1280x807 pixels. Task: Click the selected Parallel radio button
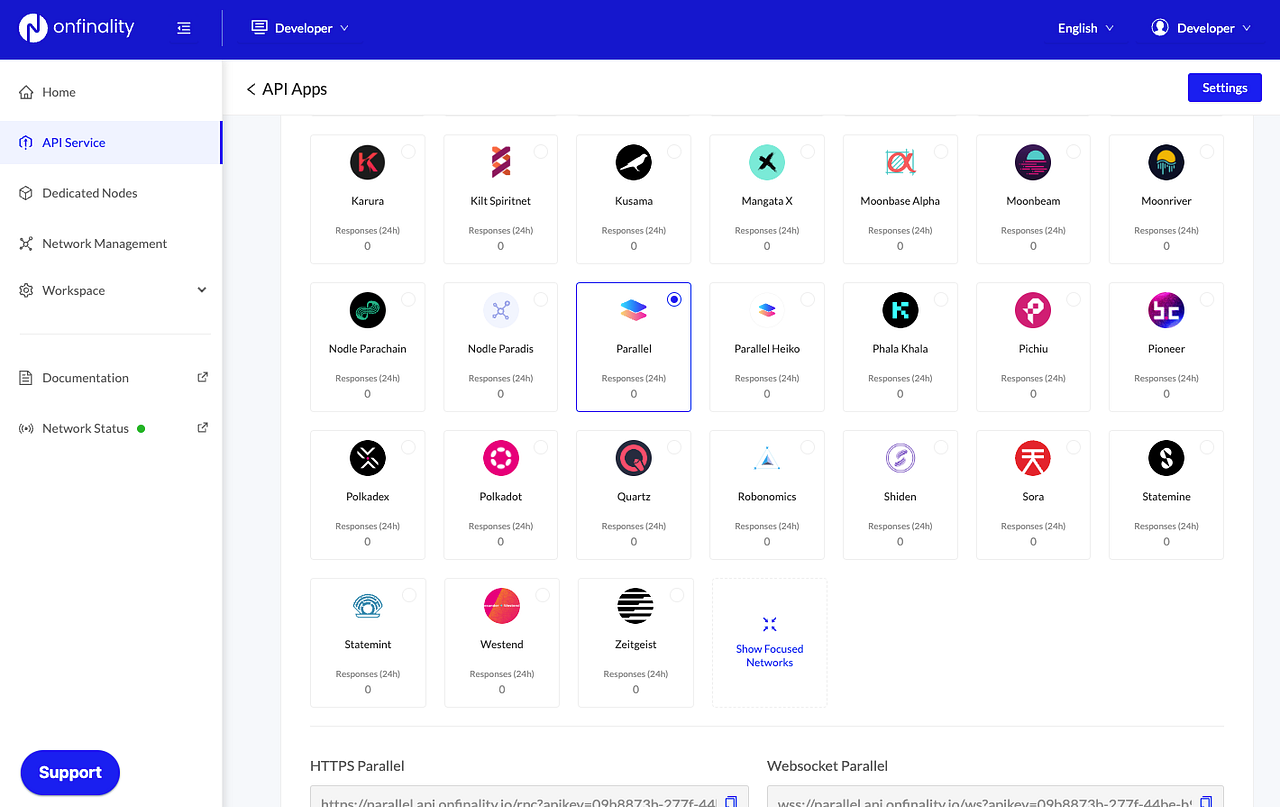(674, 299)
